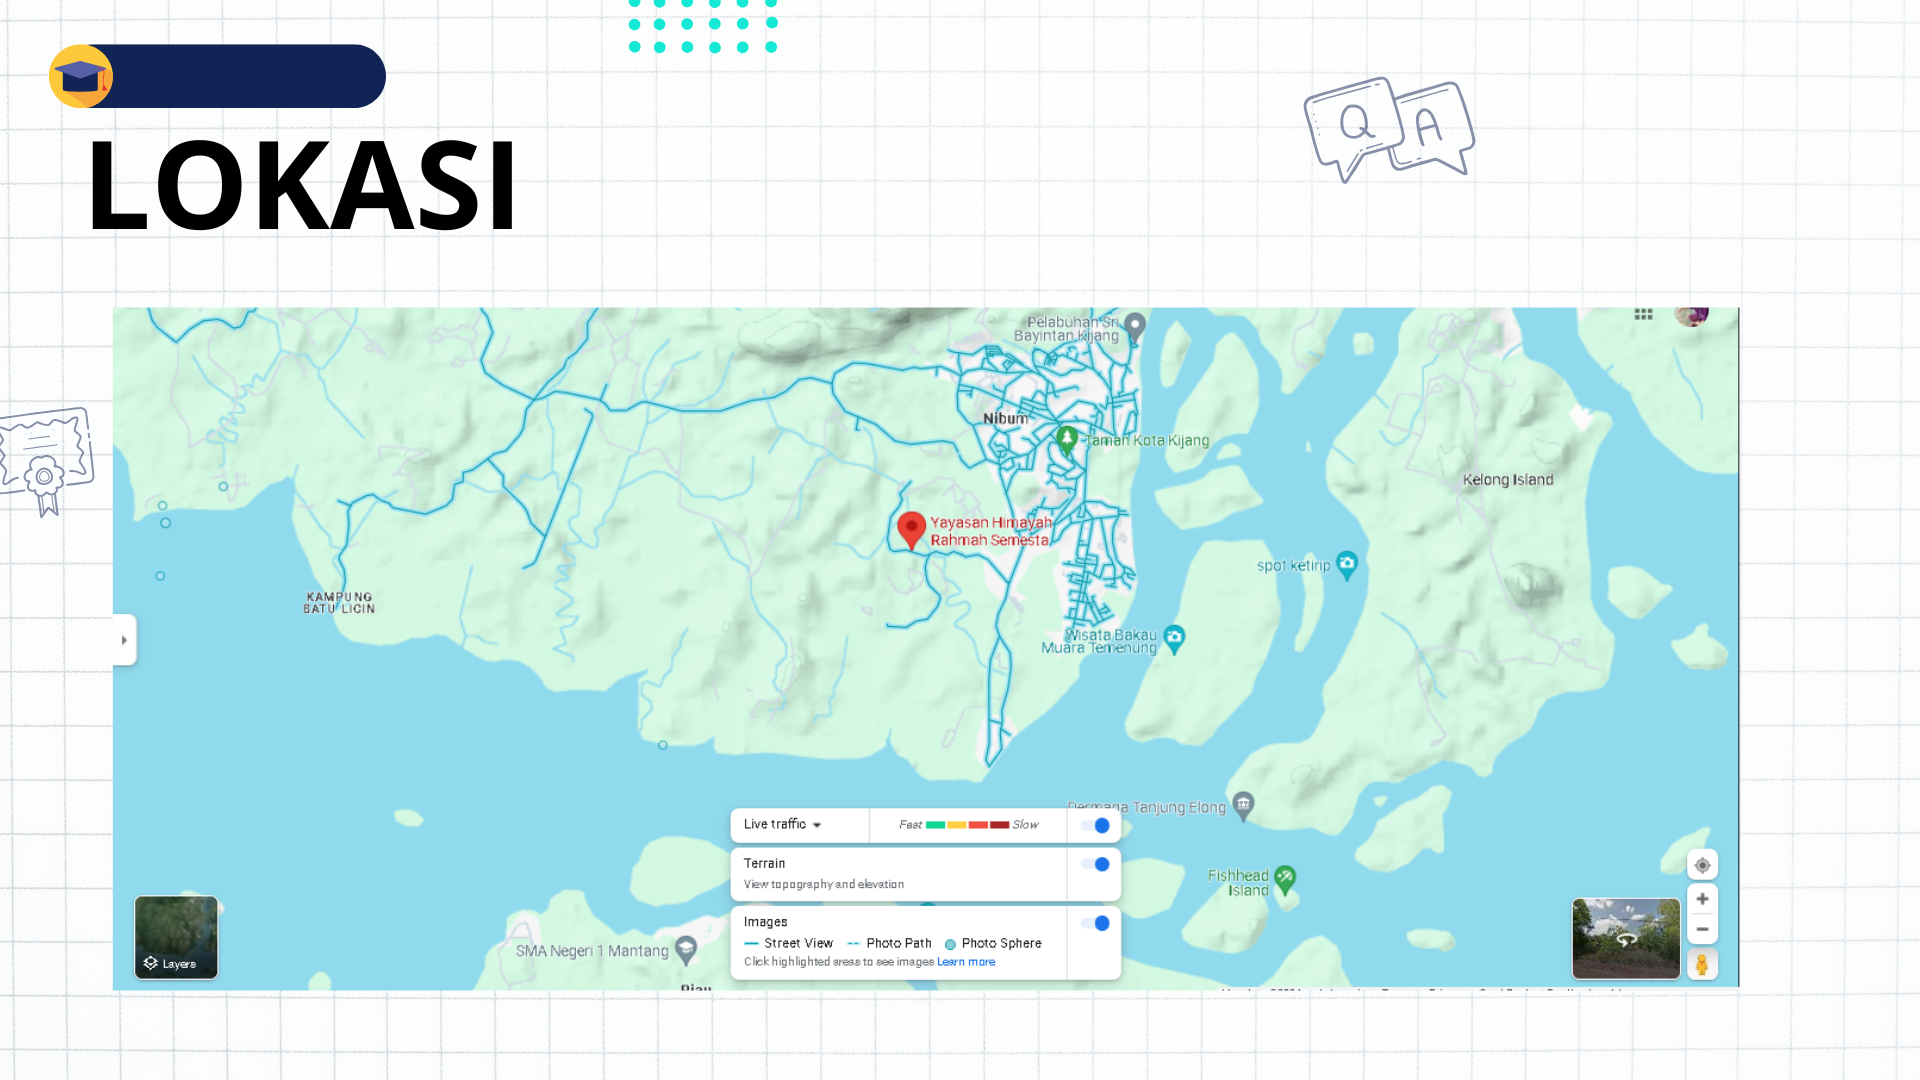This screenshot has width=1920, height=1080.
Task: Pick the Street View pegman icon
Action: coord(1702,964)
